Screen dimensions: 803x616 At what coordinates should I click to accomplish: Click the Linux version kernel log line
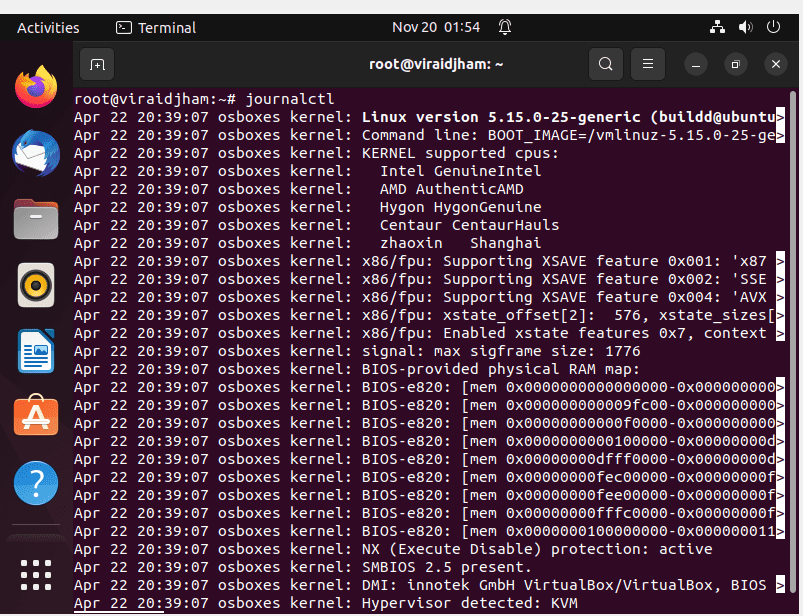click(x=429, y=117)
